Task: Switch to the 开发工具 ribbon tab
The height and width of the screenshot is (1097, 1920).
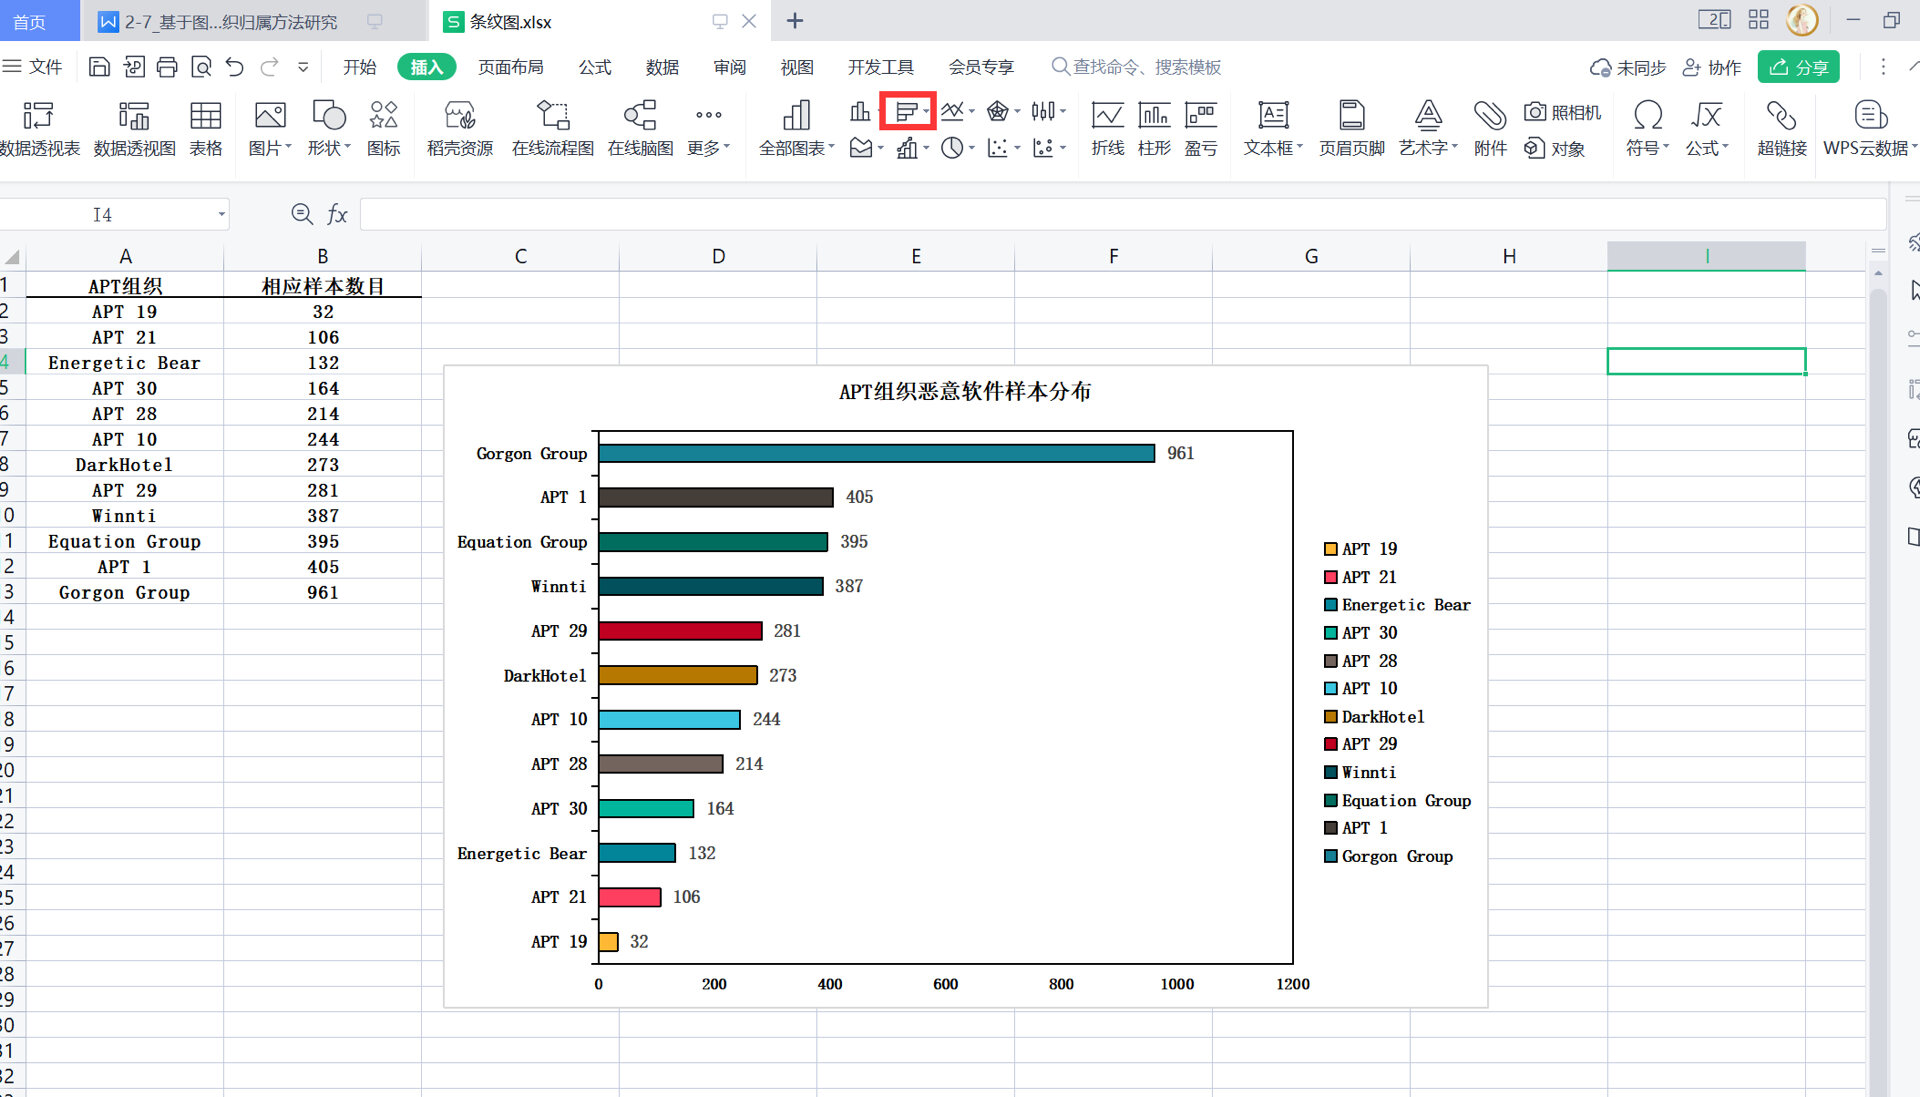Action: (x=880, y=67)
